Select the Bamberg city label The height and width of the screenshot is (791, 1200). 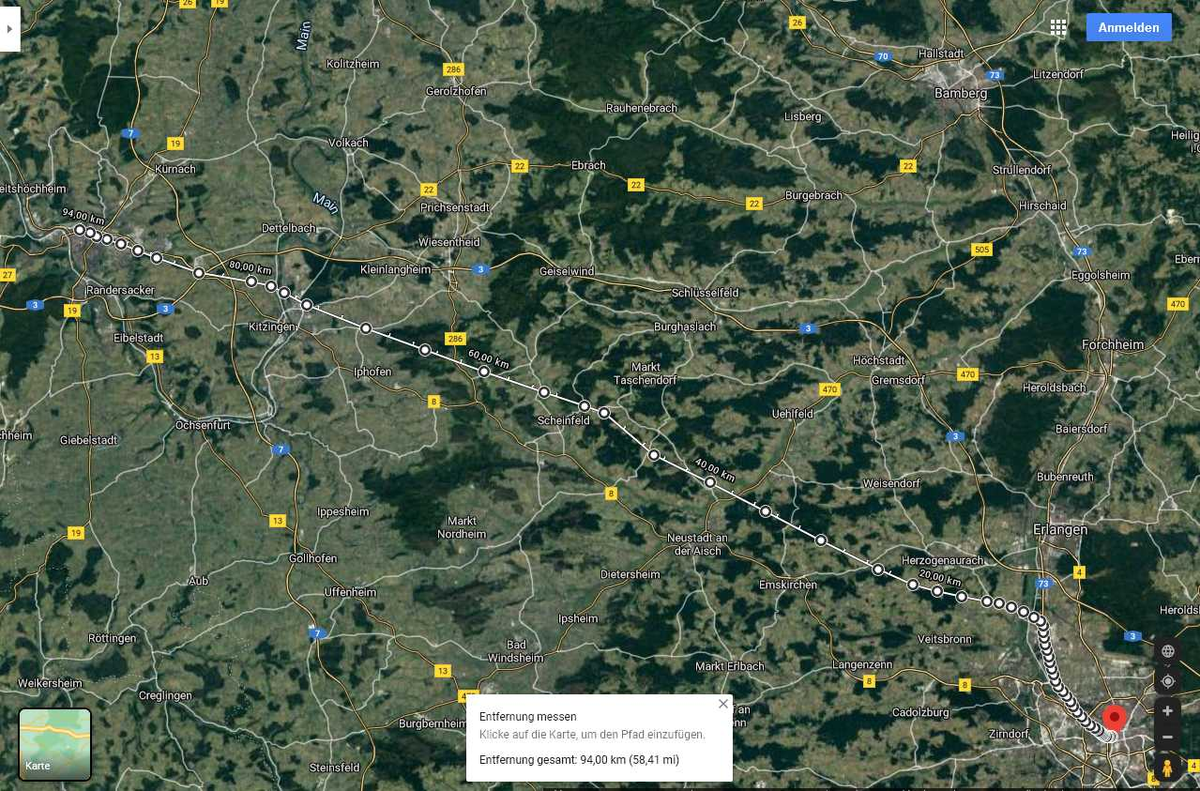(960, 93)
